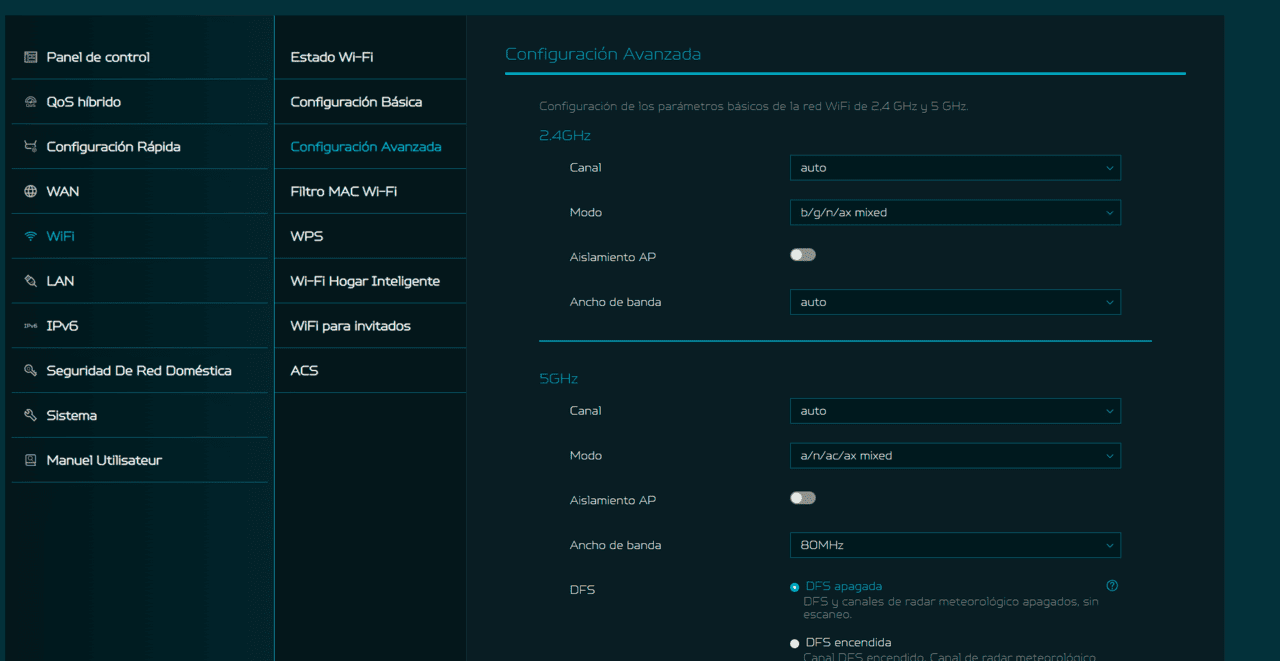The image size is (1280, 661).
Task: Click the DFS help question mark icon
Action: (1112, 586)
